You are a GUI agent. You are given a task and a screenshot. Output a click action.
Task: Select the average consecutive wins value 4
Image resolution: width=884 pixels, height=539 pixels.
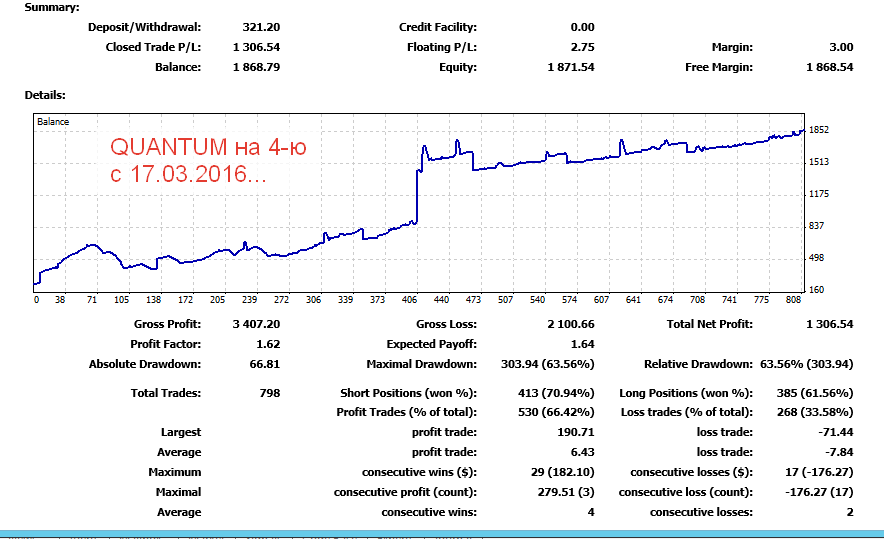[x=591, y=512]
